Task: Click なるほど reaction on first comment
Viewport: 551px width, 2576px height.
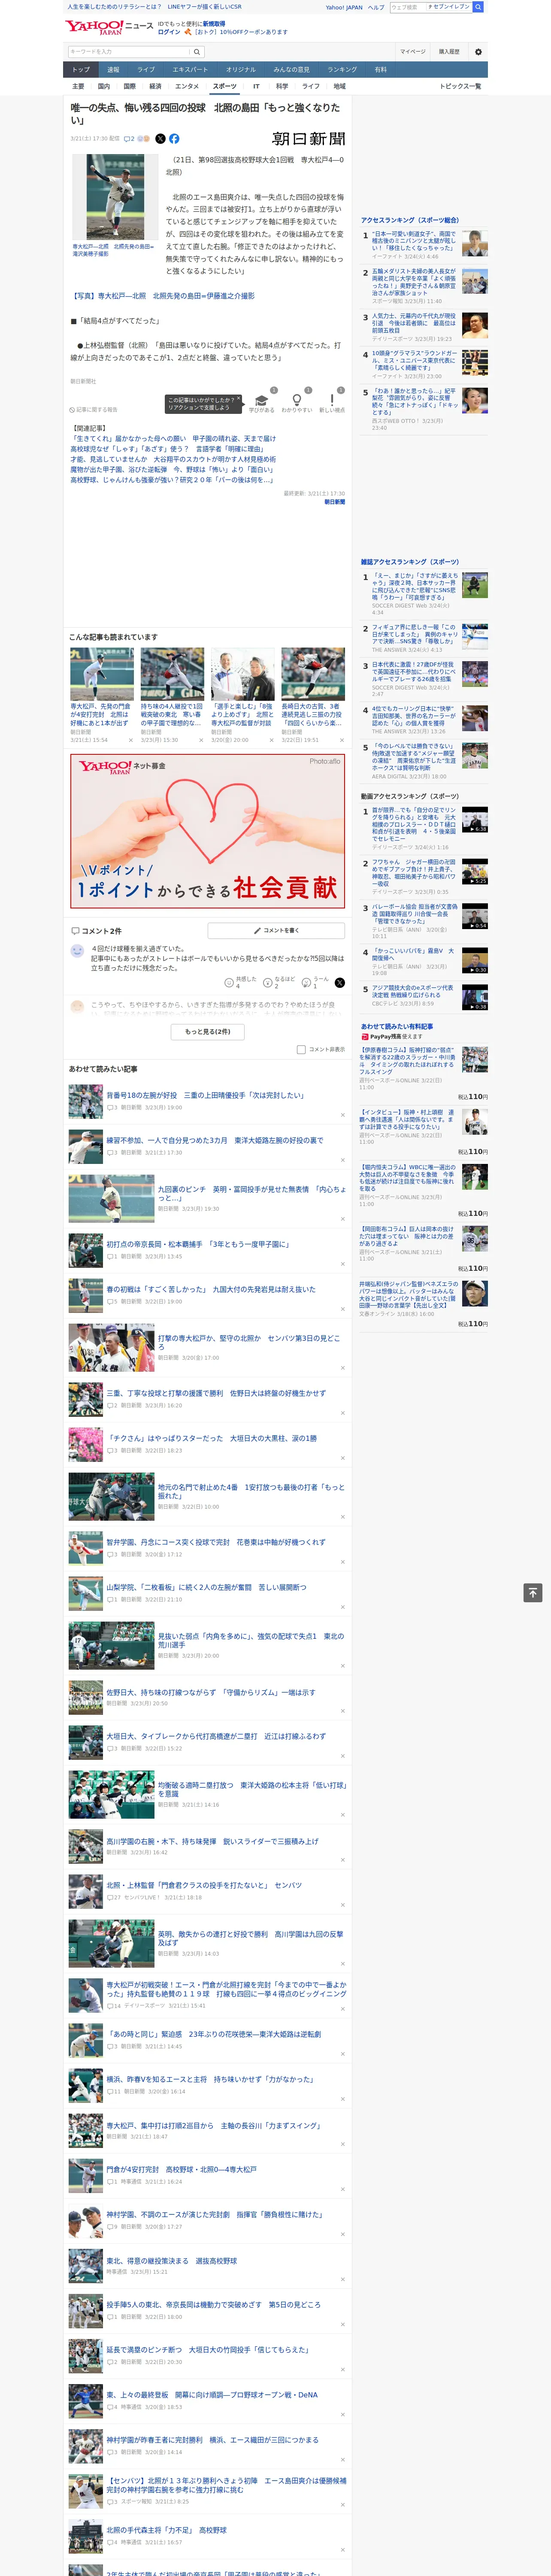Action: coord(269,983)
